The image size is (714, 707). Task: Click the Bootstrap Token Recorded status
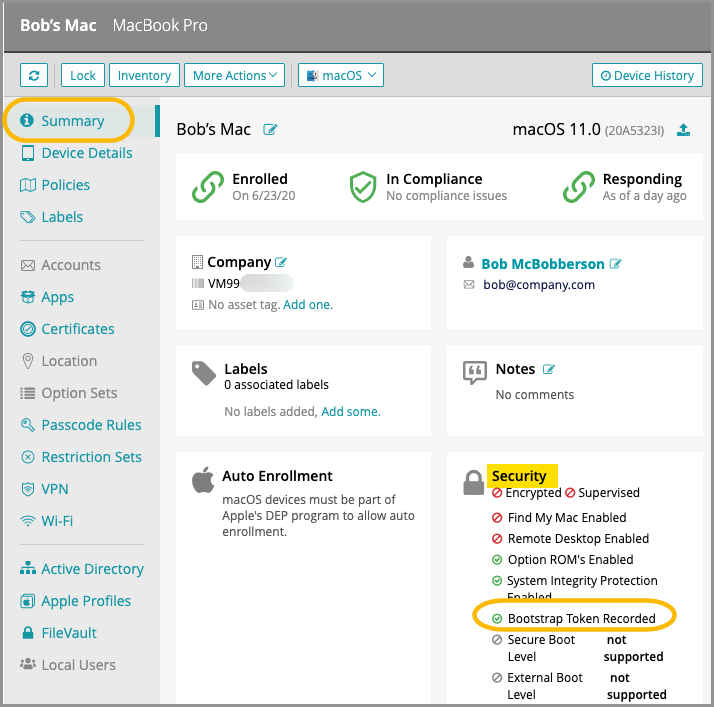coord(581,618)
